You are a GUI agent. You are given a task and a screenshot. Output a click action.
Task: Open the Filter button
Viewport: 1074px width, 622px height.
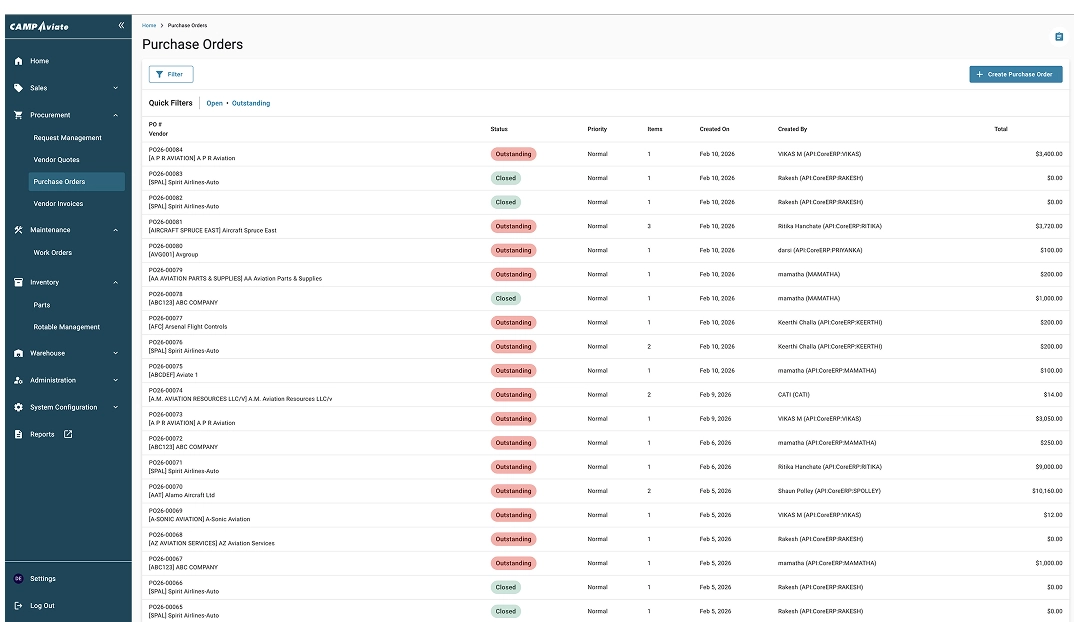[170, 74]
